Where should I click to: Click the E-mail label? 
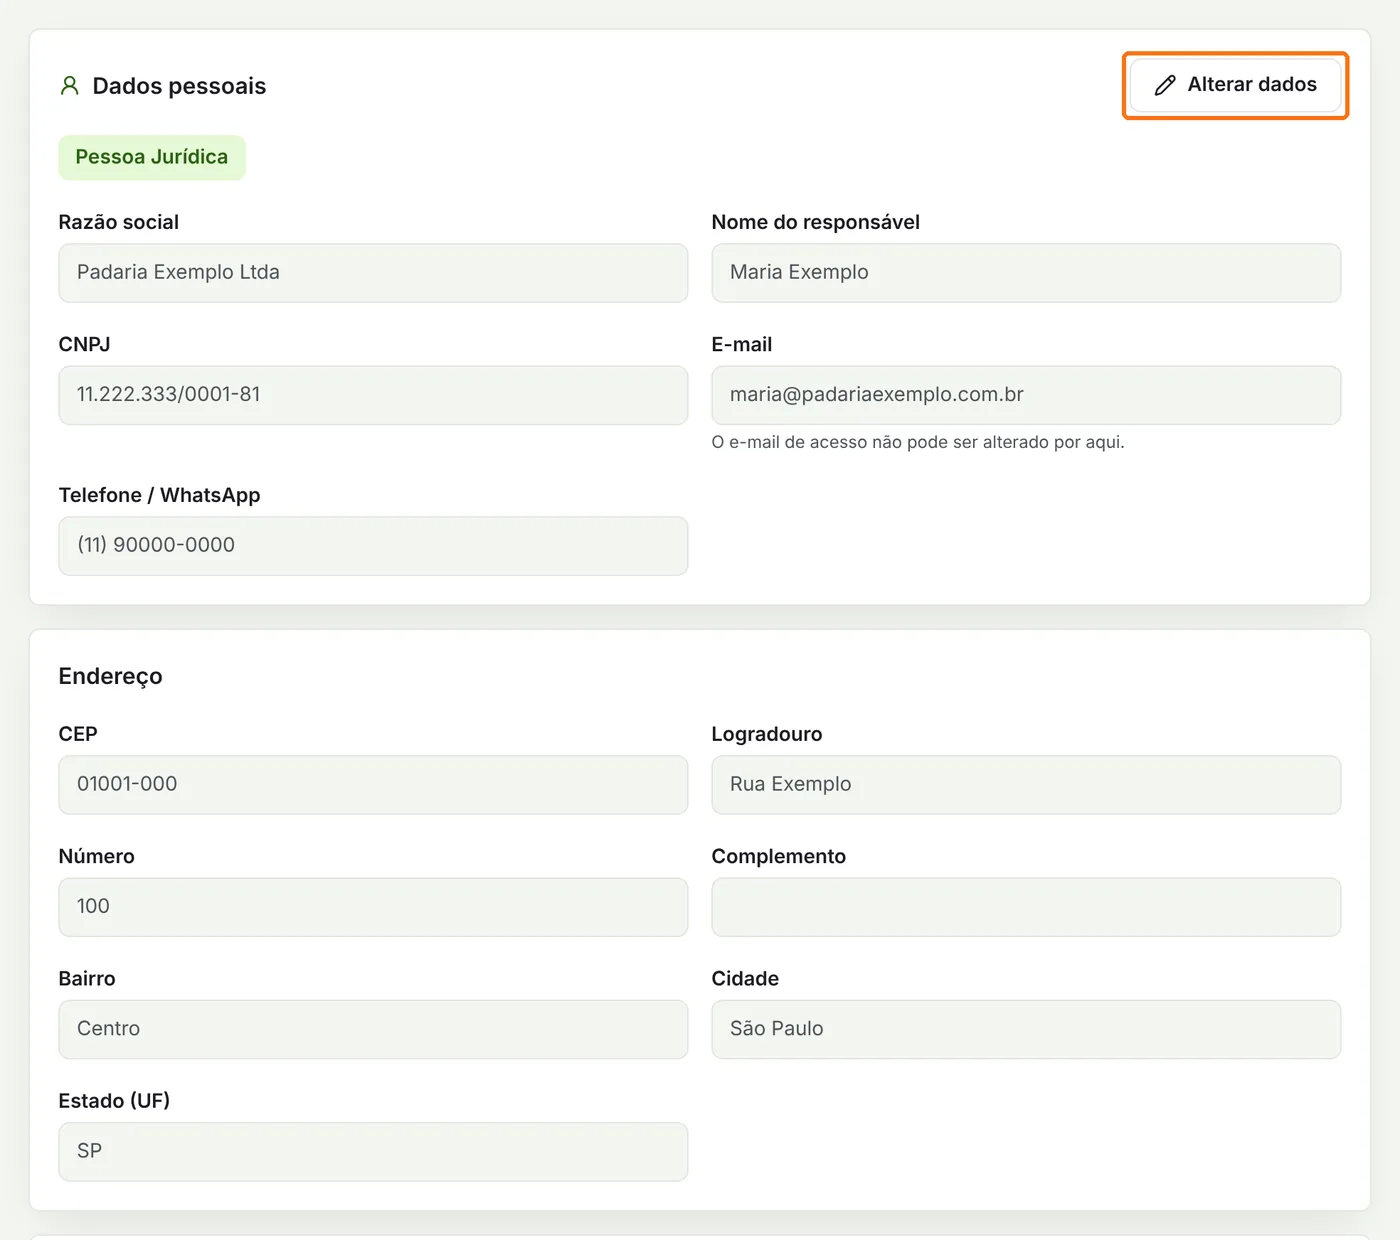(742, 344)
